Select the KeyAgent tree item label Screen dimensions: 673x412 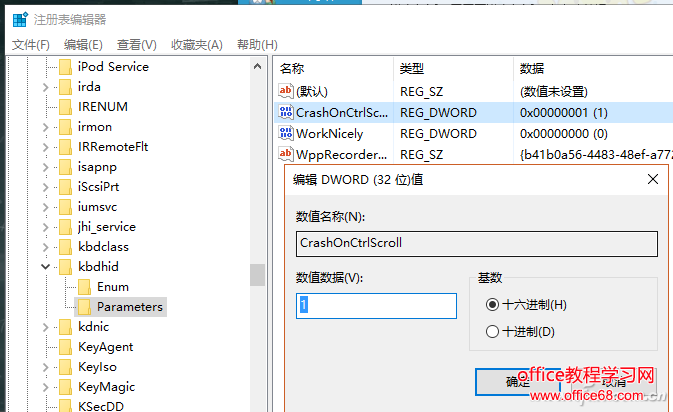pos(106,347)
